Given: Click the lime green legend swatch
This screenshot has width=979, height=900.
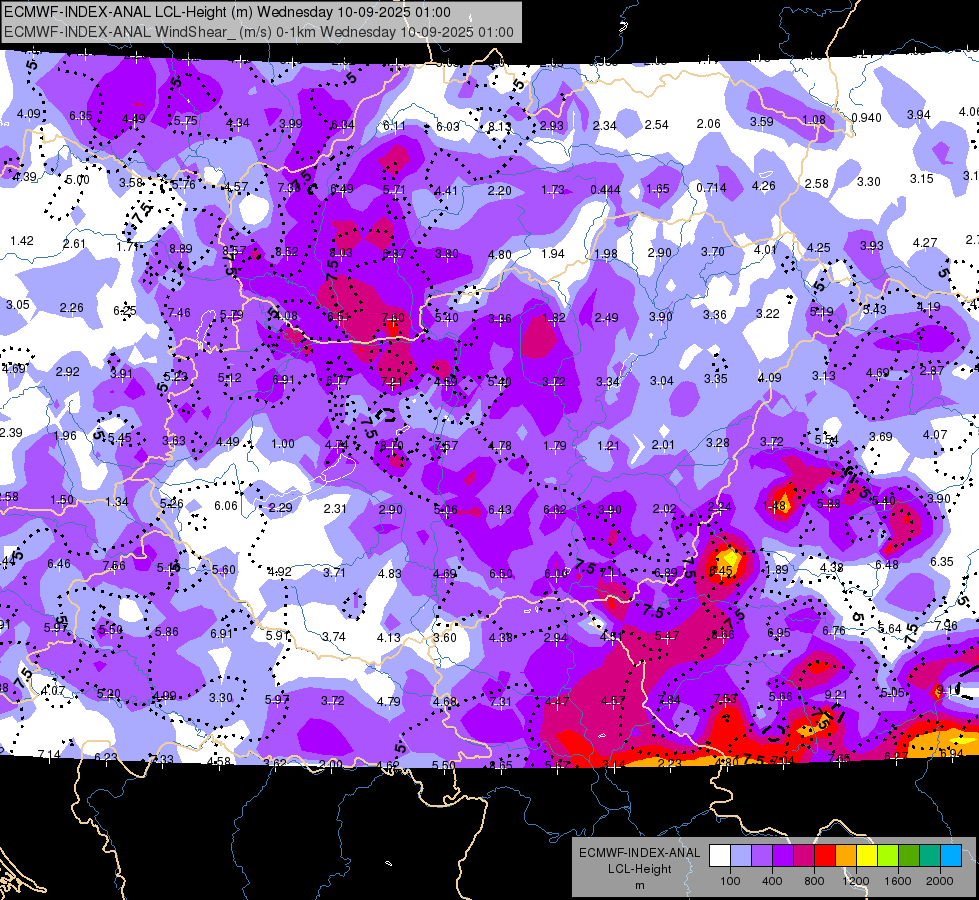Looking at the screenshot, I should click(888, 856).
